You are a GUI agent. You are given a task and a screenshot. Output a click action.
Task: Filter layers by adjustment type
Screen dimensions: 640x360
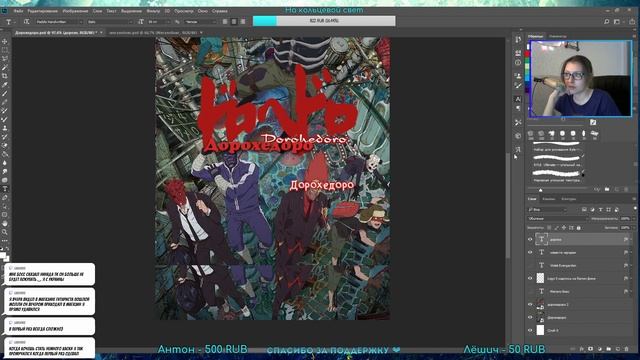tap(592, 209)
